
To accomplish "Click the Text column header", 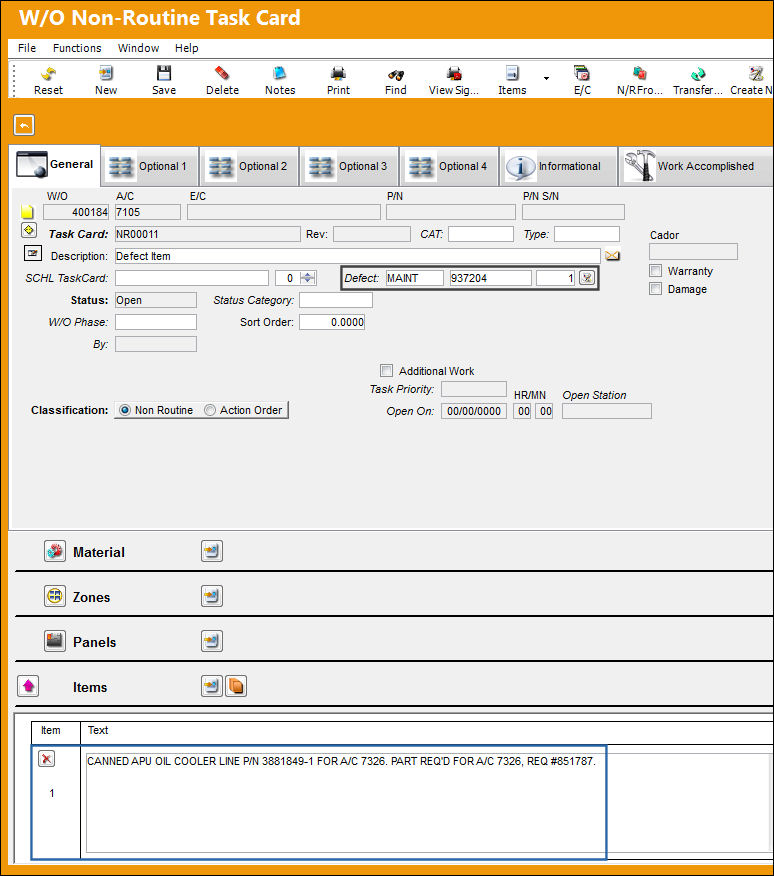I will coord(98,730).
